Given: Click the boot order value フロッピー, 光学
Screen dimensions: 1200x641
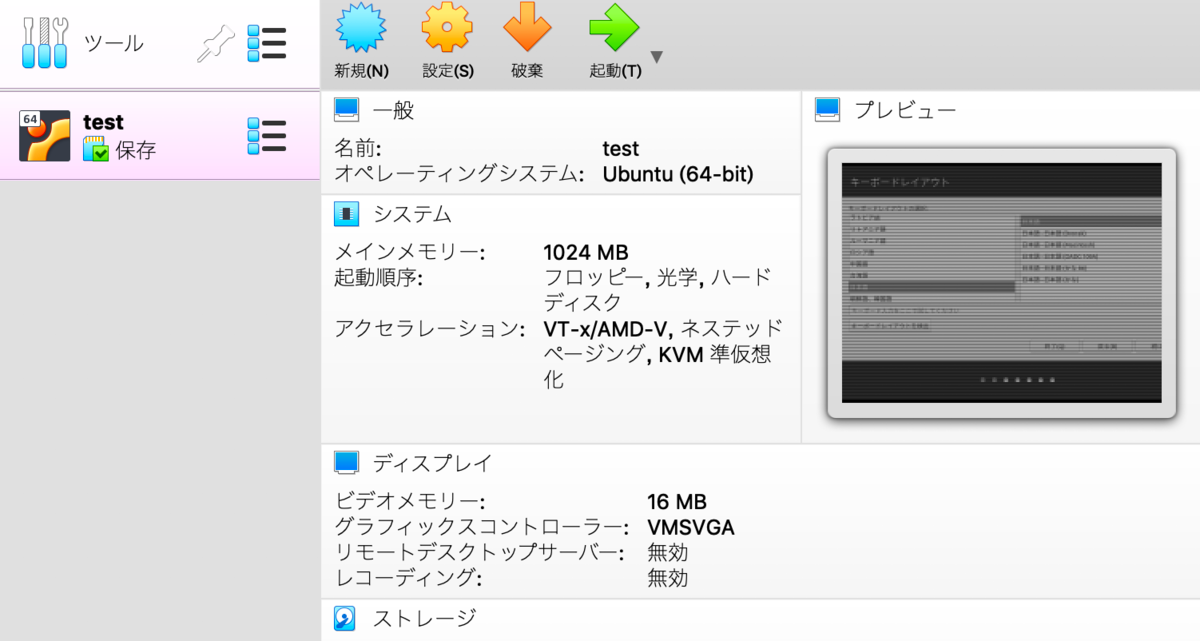Looking at the screenshot, I should [x=657, y=290].
